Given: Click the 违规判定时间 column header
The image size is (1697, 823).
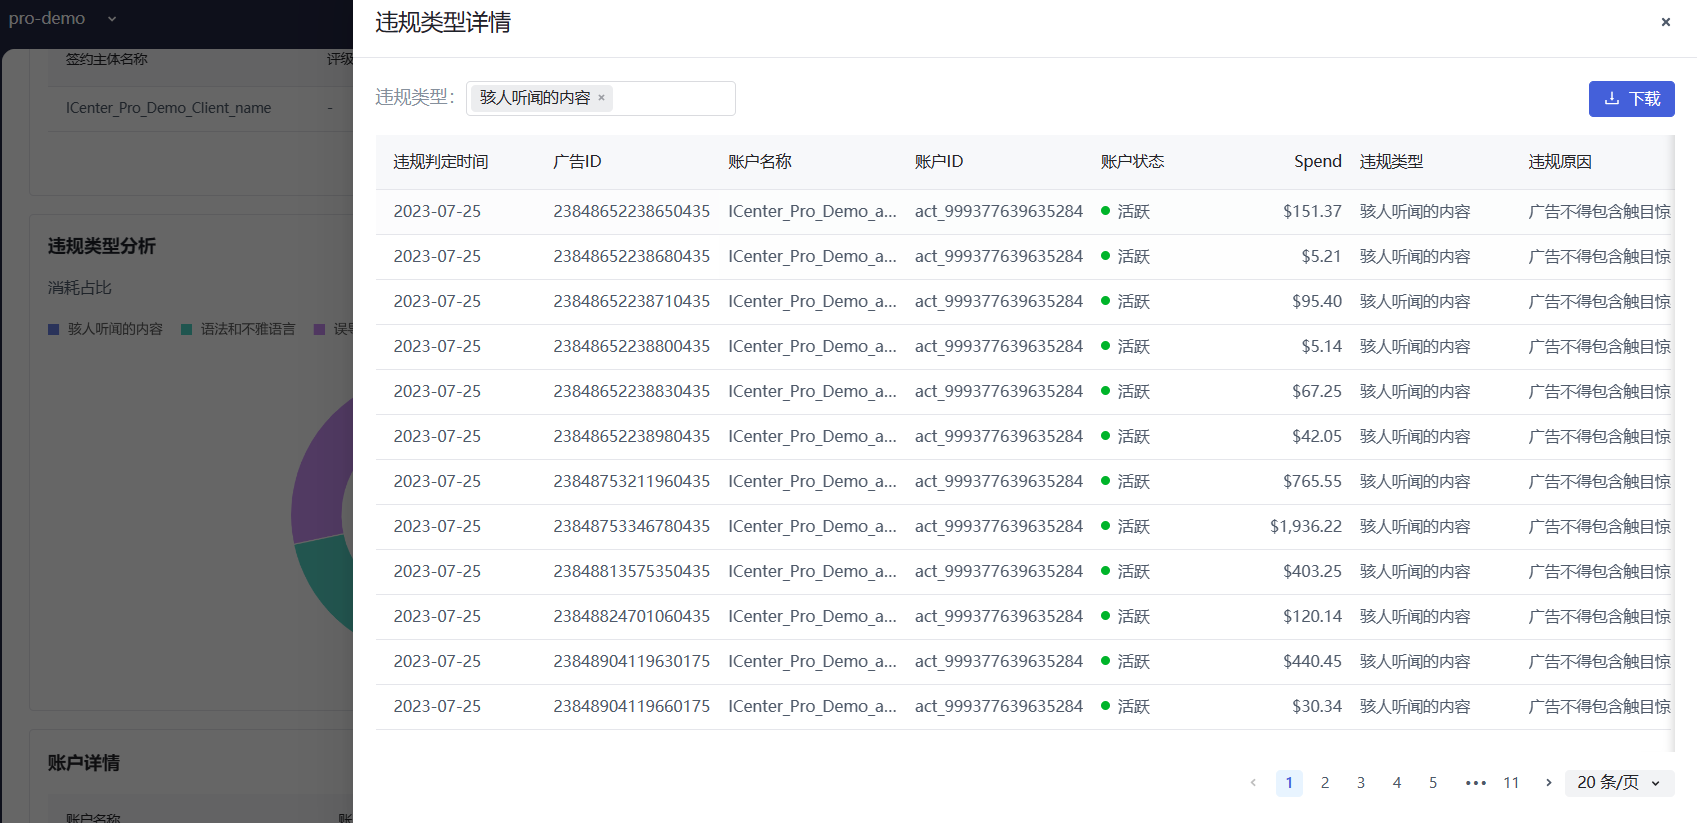Looking at the screenshot, I should [x=441, y=162].
